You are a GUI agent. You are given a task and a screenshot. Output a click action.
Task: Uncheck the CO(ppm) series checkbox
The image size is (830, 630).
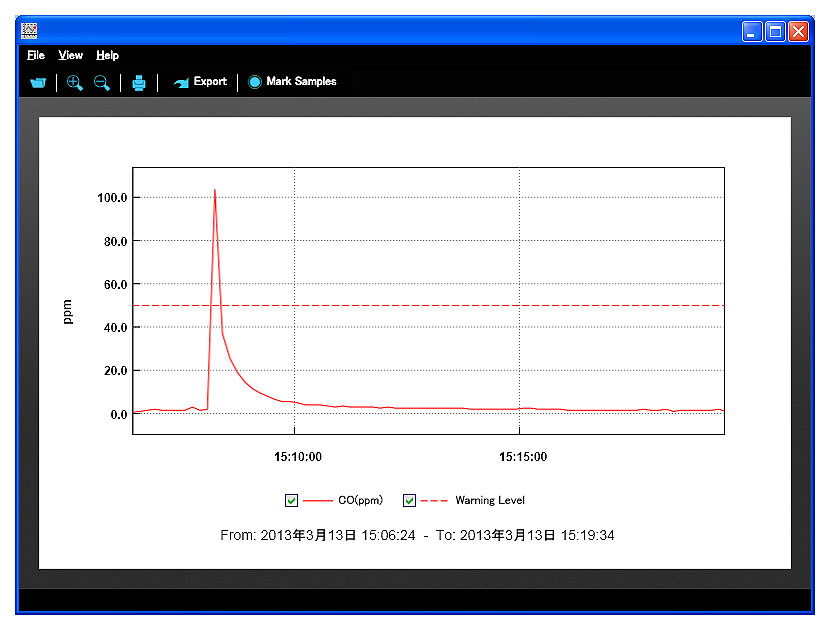click(292, 500)
